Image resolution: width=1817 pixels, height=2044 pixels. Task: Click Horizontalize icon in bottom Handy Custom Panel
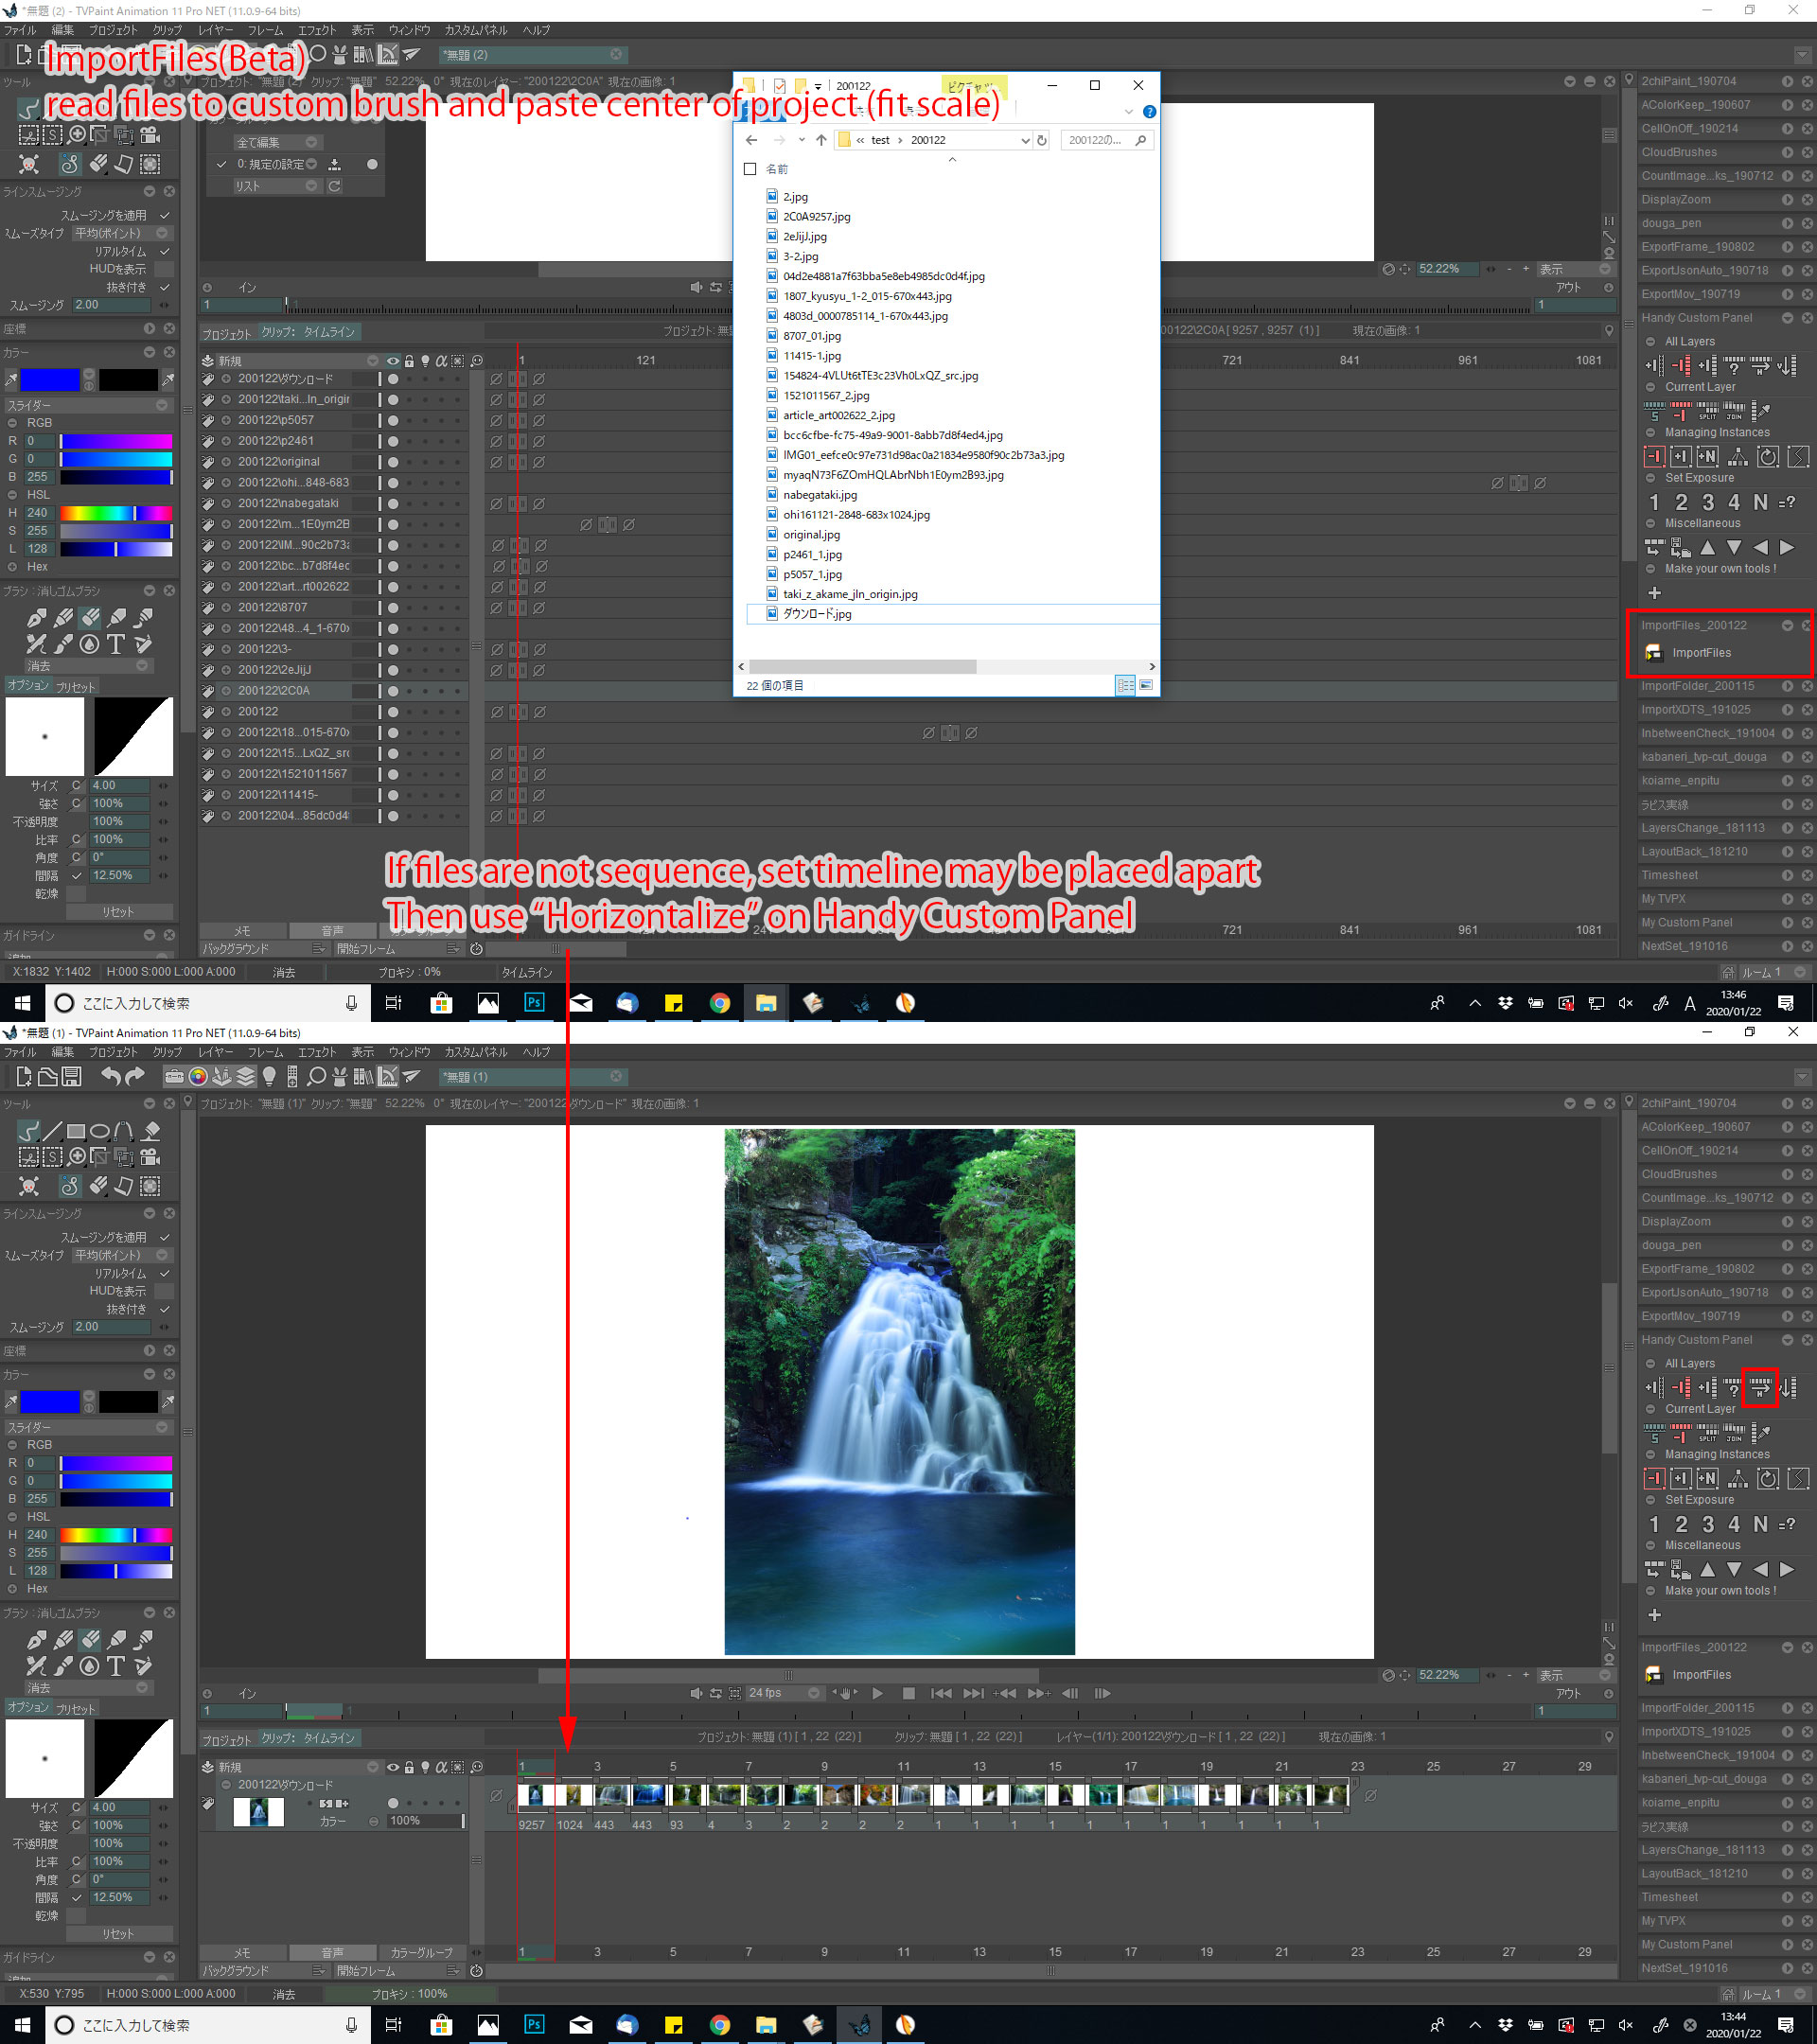[1760, 1387]
